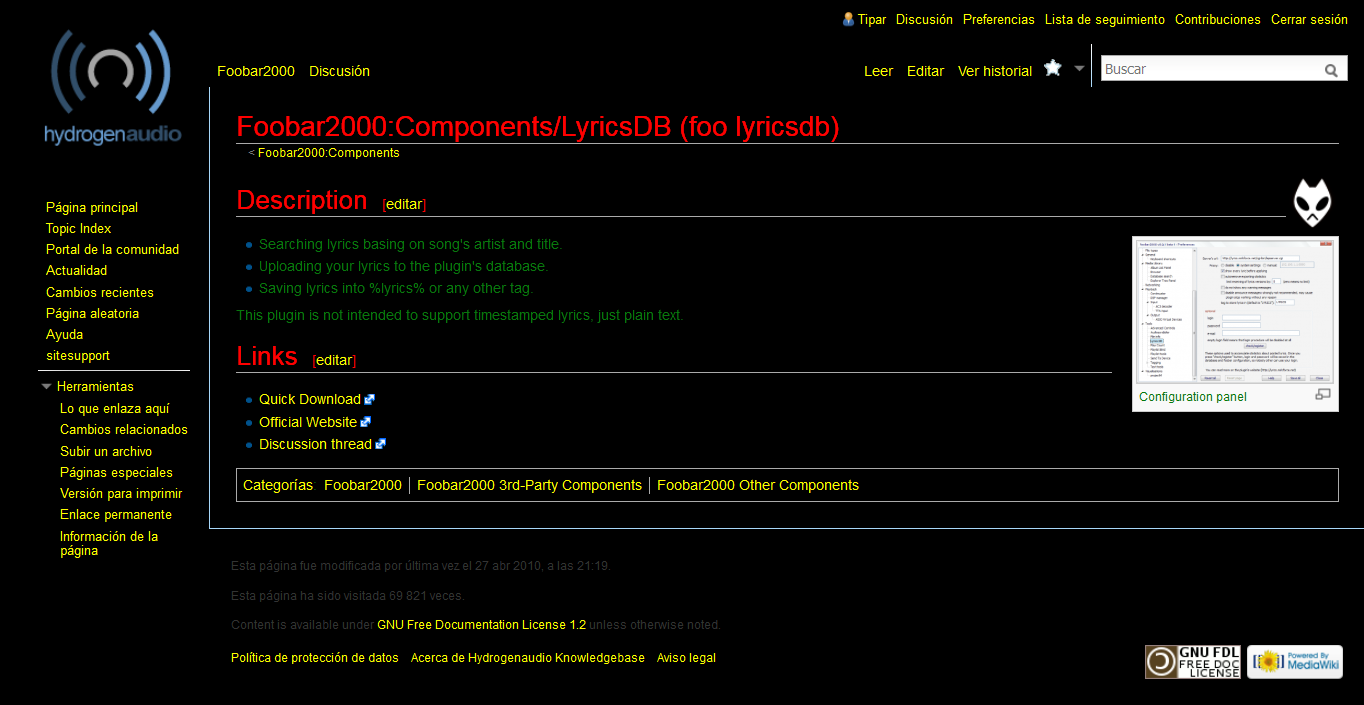This screenshot has width=1364, height=705.
Task: Open the Categorías link
Action: click(278, 485)
